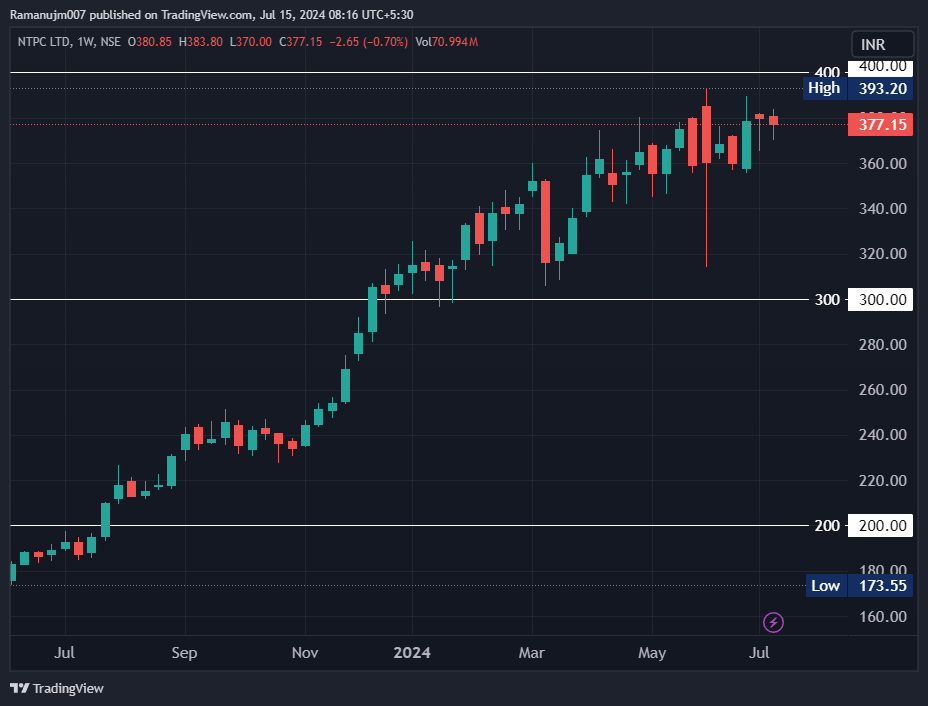928x706 pixels.
Task: Click the 360.00 price scale label
Action: click(882, 163)
